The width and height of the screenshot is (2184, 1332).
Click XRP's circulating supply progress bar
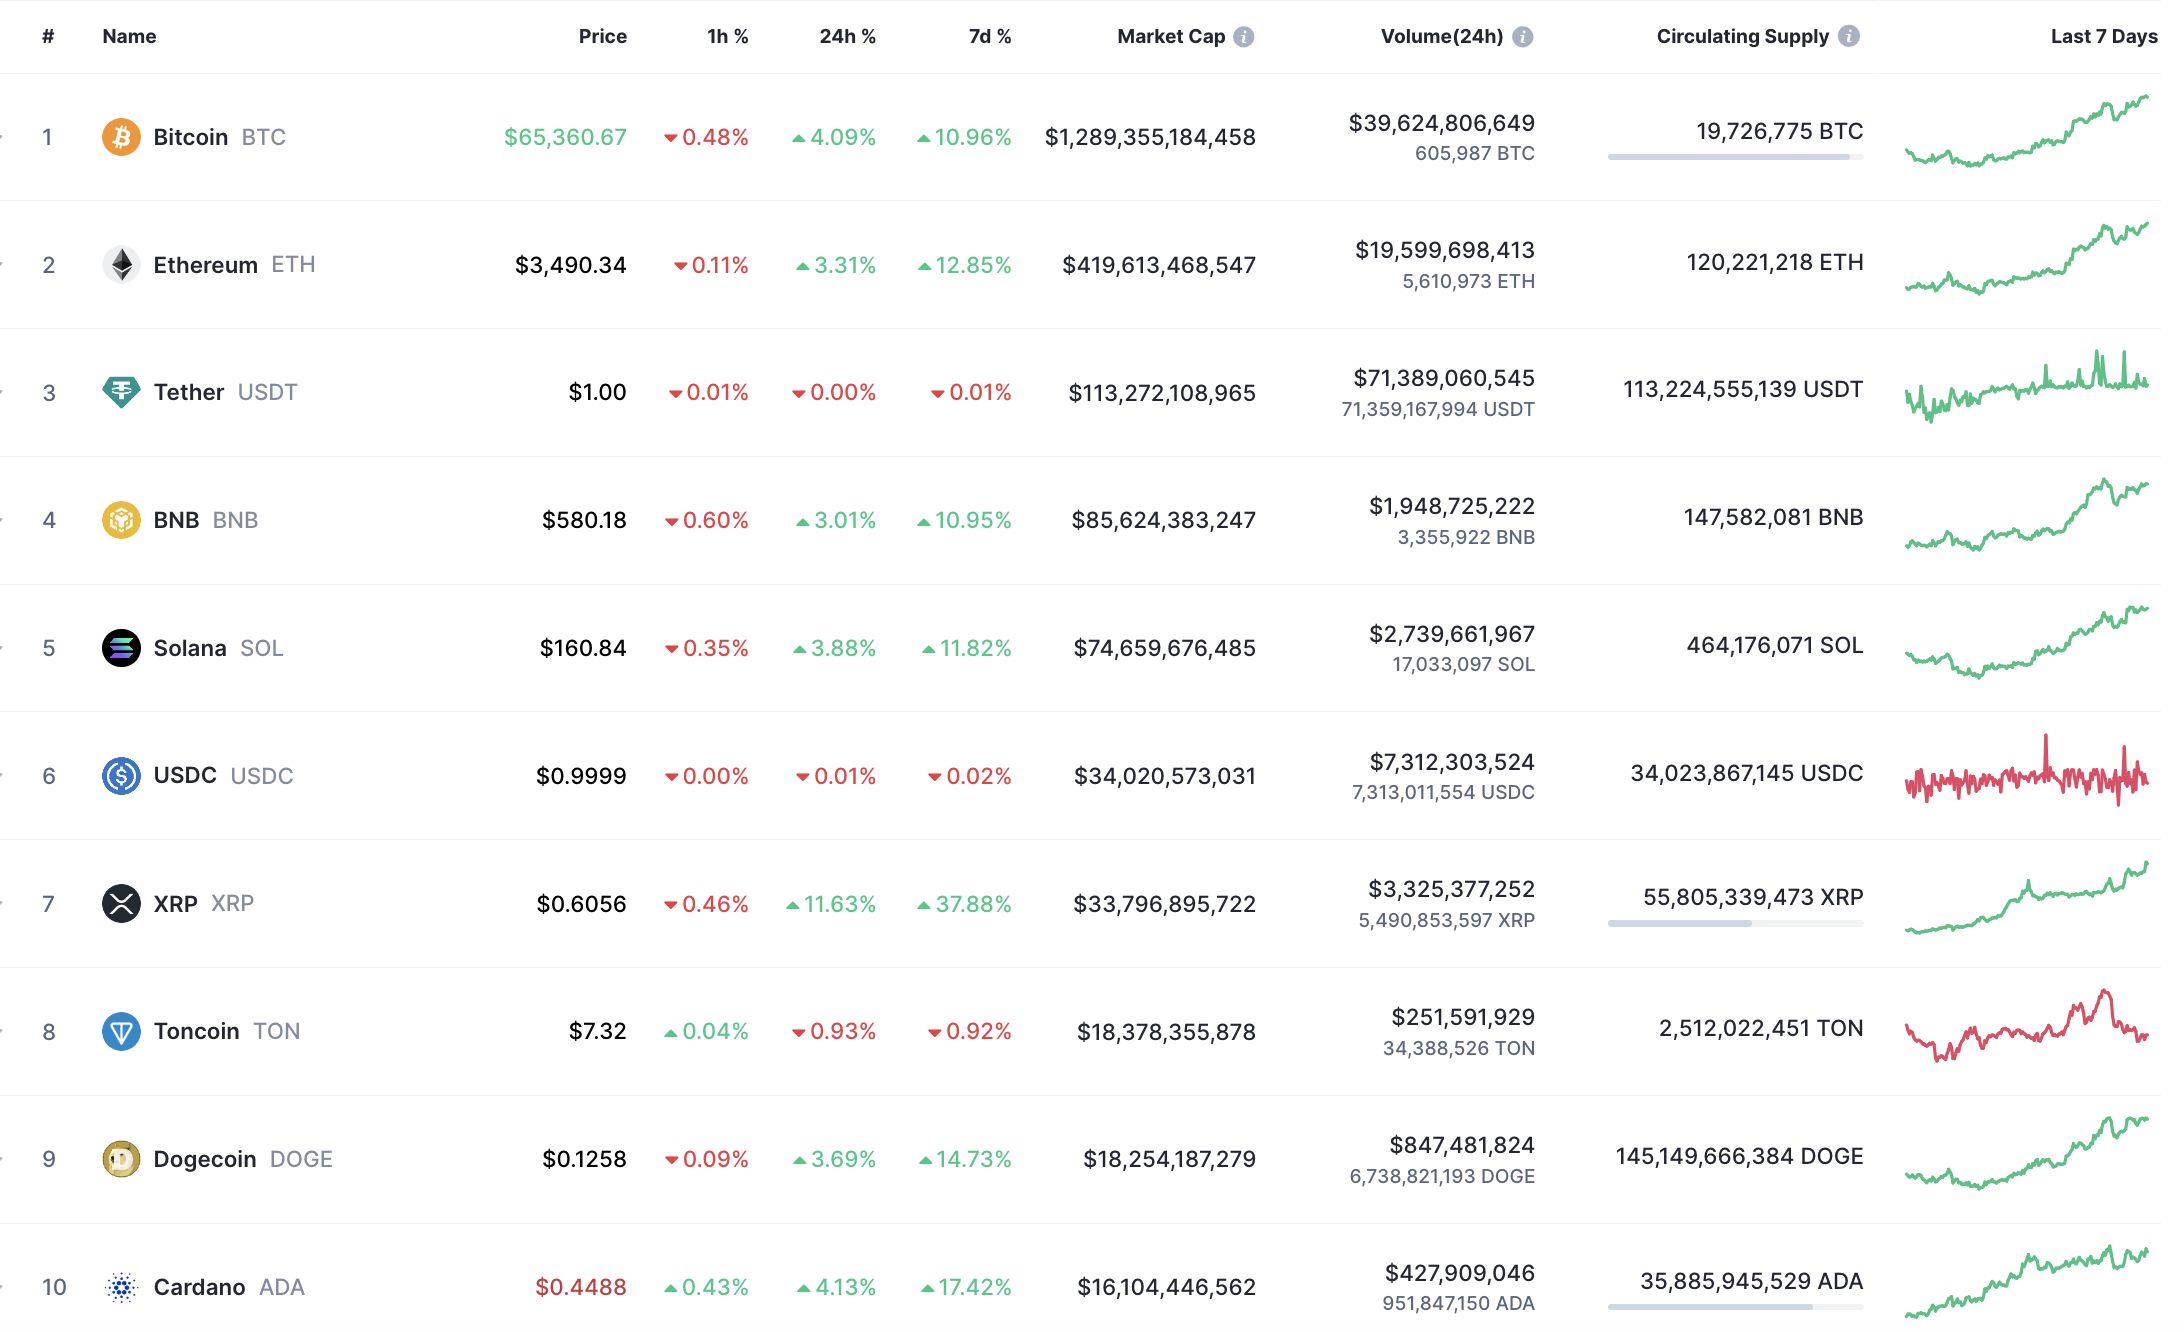click(1735, 923)
